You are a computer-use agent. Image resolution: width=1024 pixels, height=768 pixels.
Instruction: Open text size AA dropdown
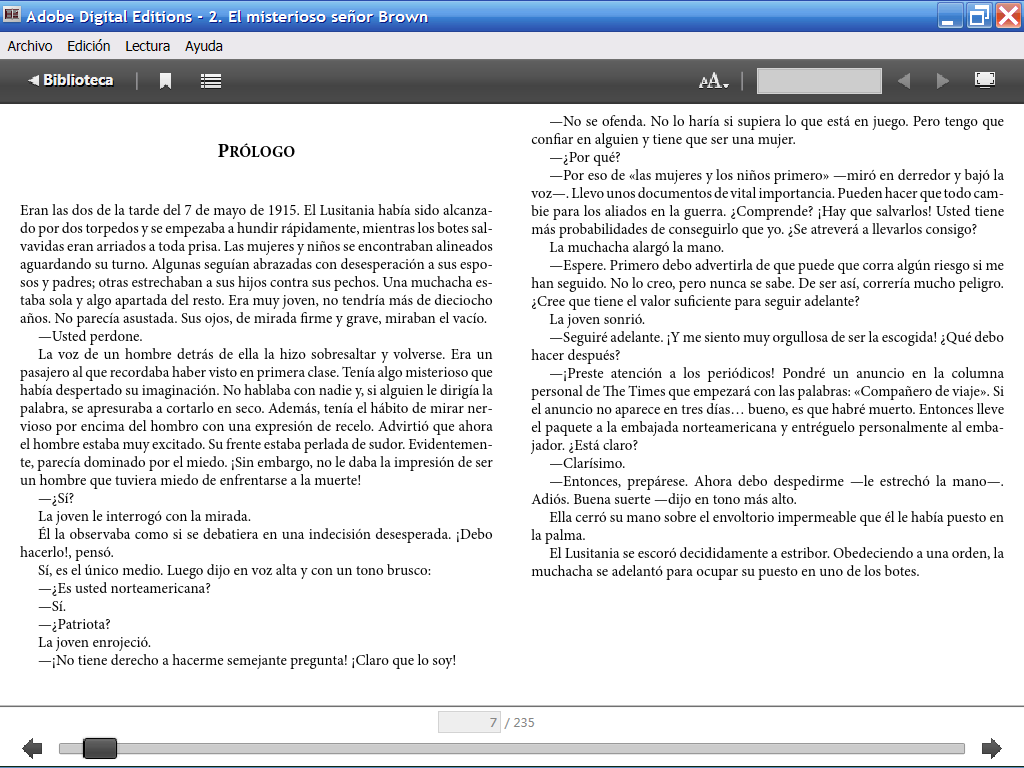(x=713, y=81)
